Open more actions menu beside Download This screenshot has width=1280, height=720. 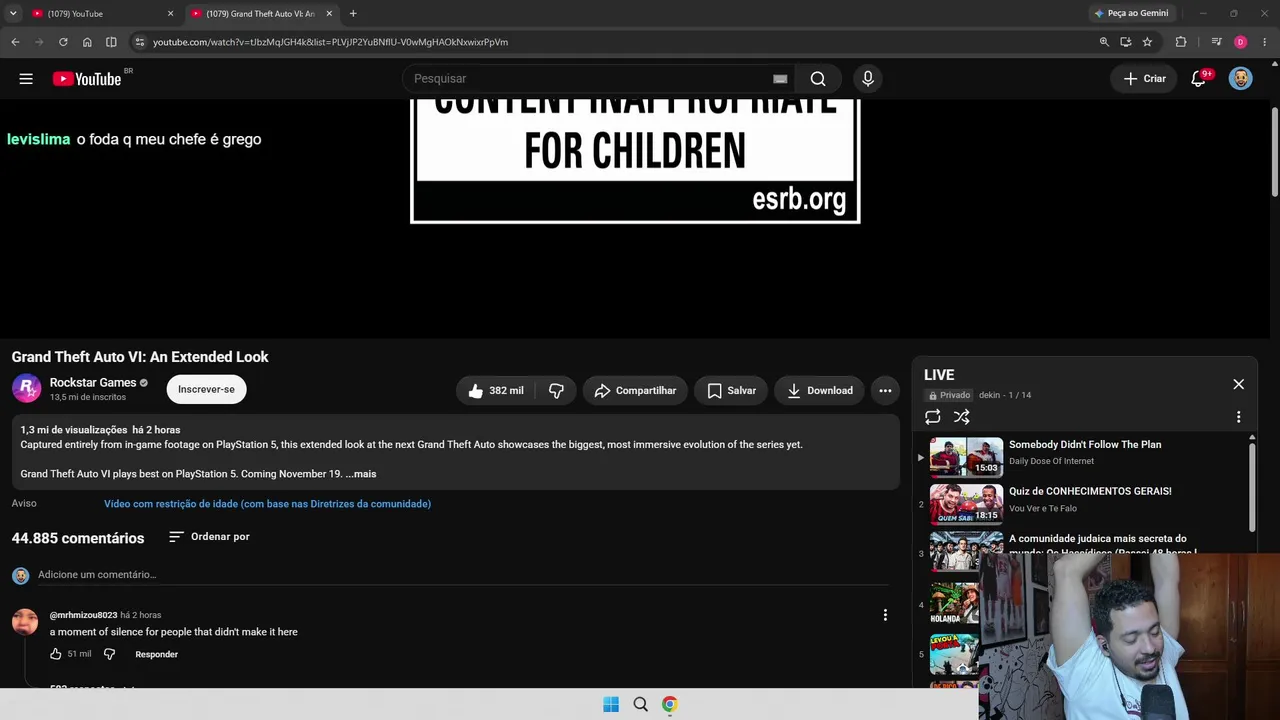pos(885,391)
